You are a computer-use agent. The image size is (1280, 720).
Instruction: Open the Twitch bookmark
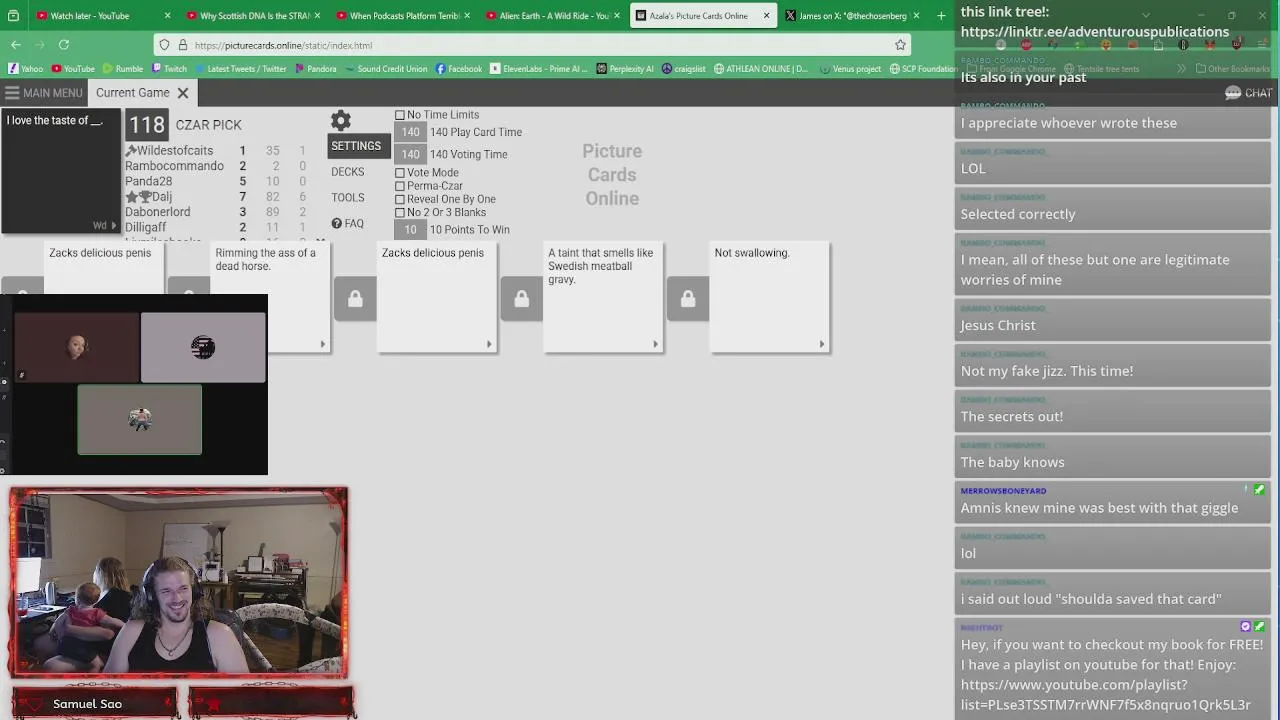[169, 69]
